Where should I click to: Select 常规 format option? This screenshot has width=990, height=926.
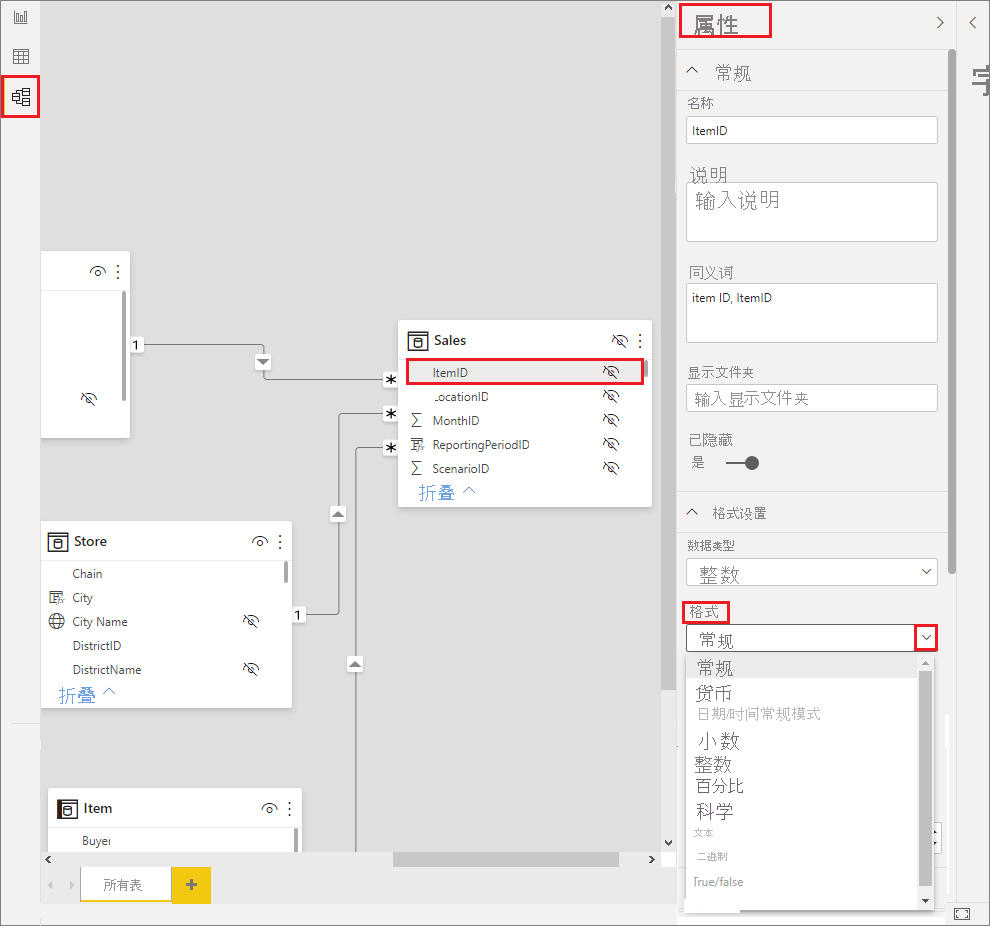tap(801, 667)
